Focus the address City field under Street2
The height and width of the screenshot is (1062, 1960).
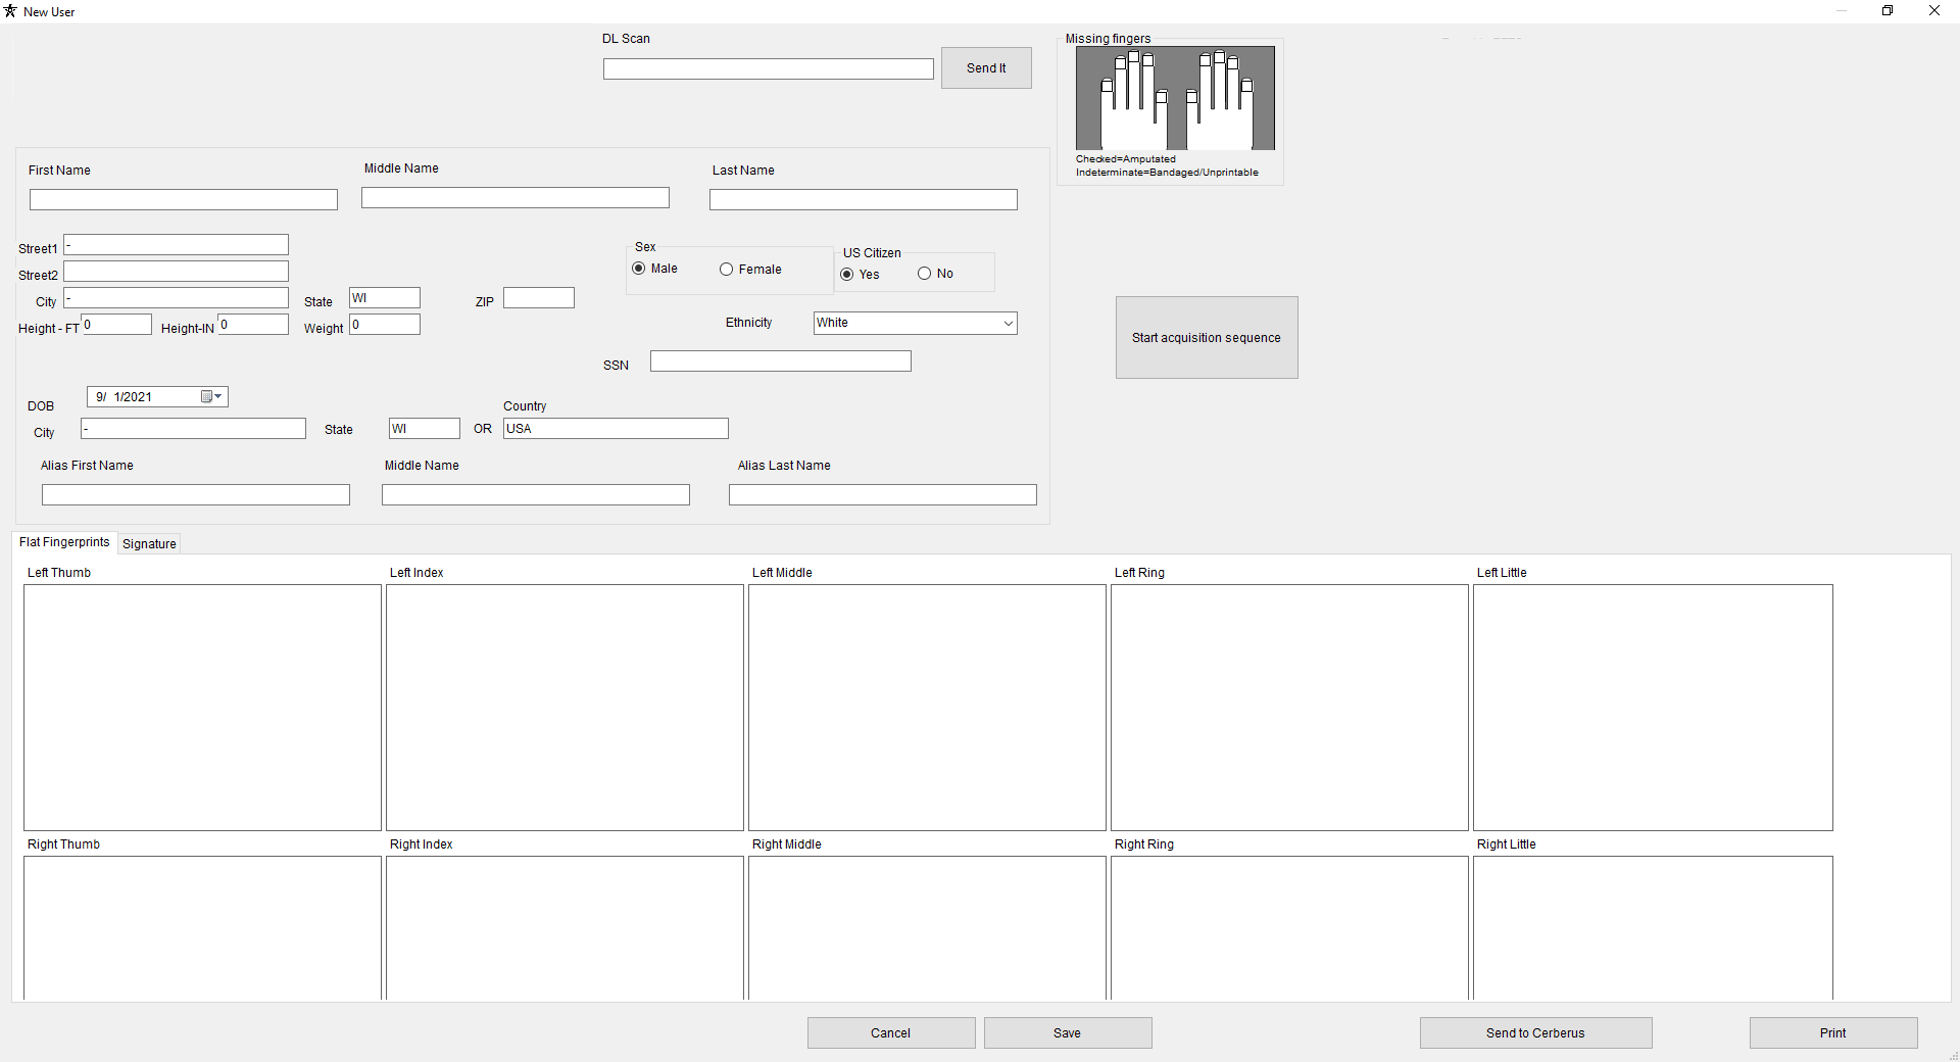coord(176,298)
